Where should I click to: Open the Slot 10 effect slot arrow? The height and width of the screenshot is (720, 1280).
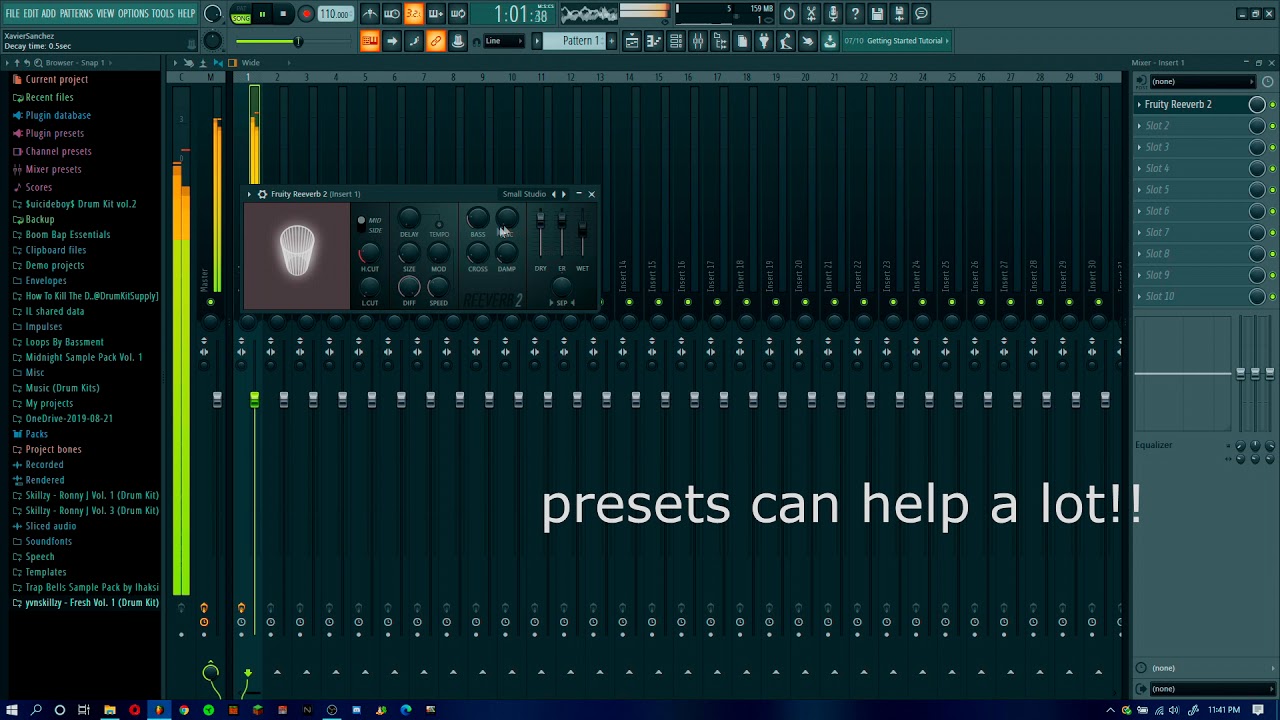pos(1139,296)
